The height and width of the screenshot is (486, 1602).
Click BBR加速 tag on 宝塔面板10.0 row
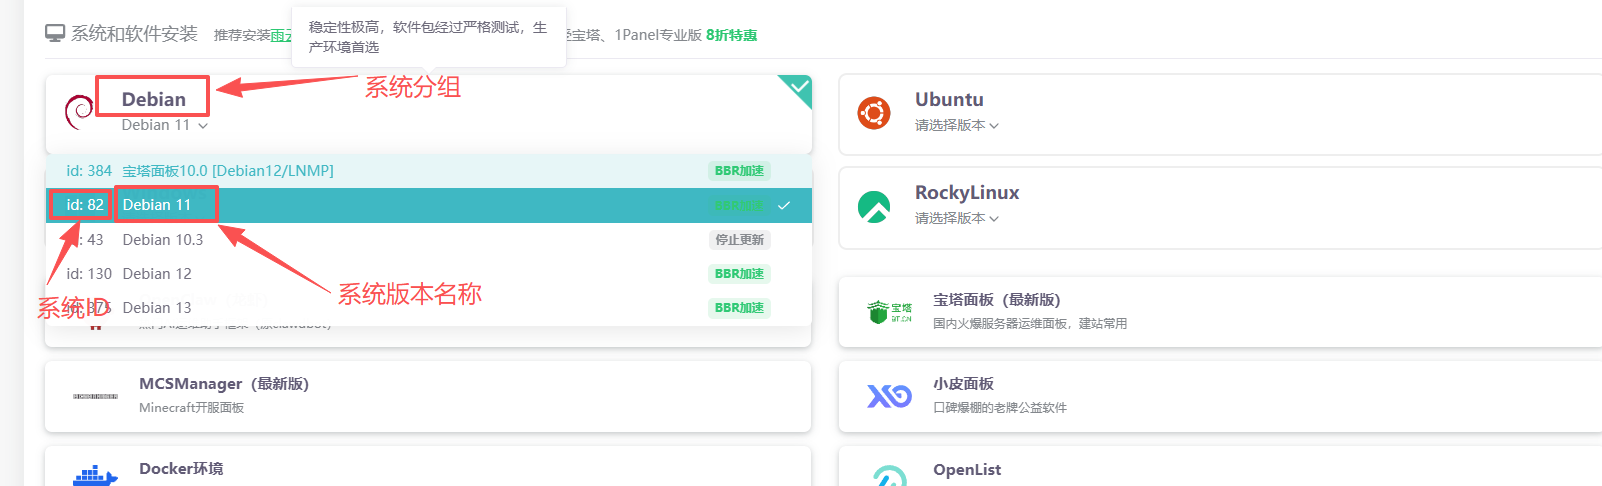[740, 171]
